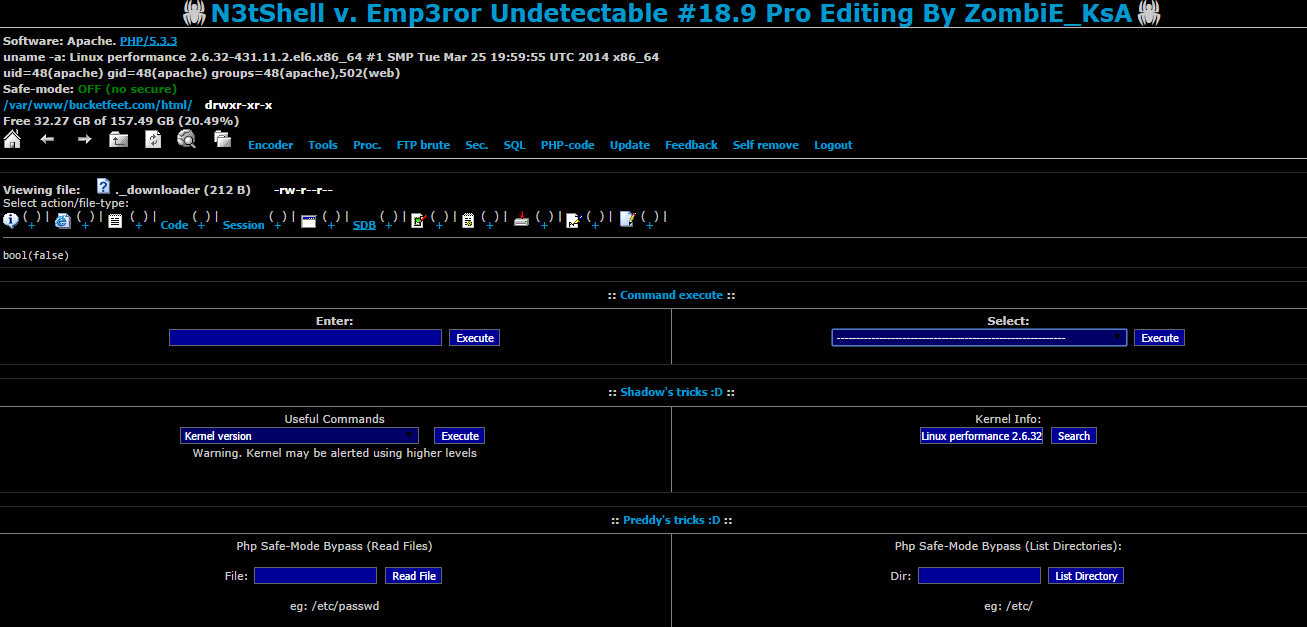Image resolution: width=1307 pixels, height=627 pixels.
Task: Open the Tools menu
Action: point(323,145)
